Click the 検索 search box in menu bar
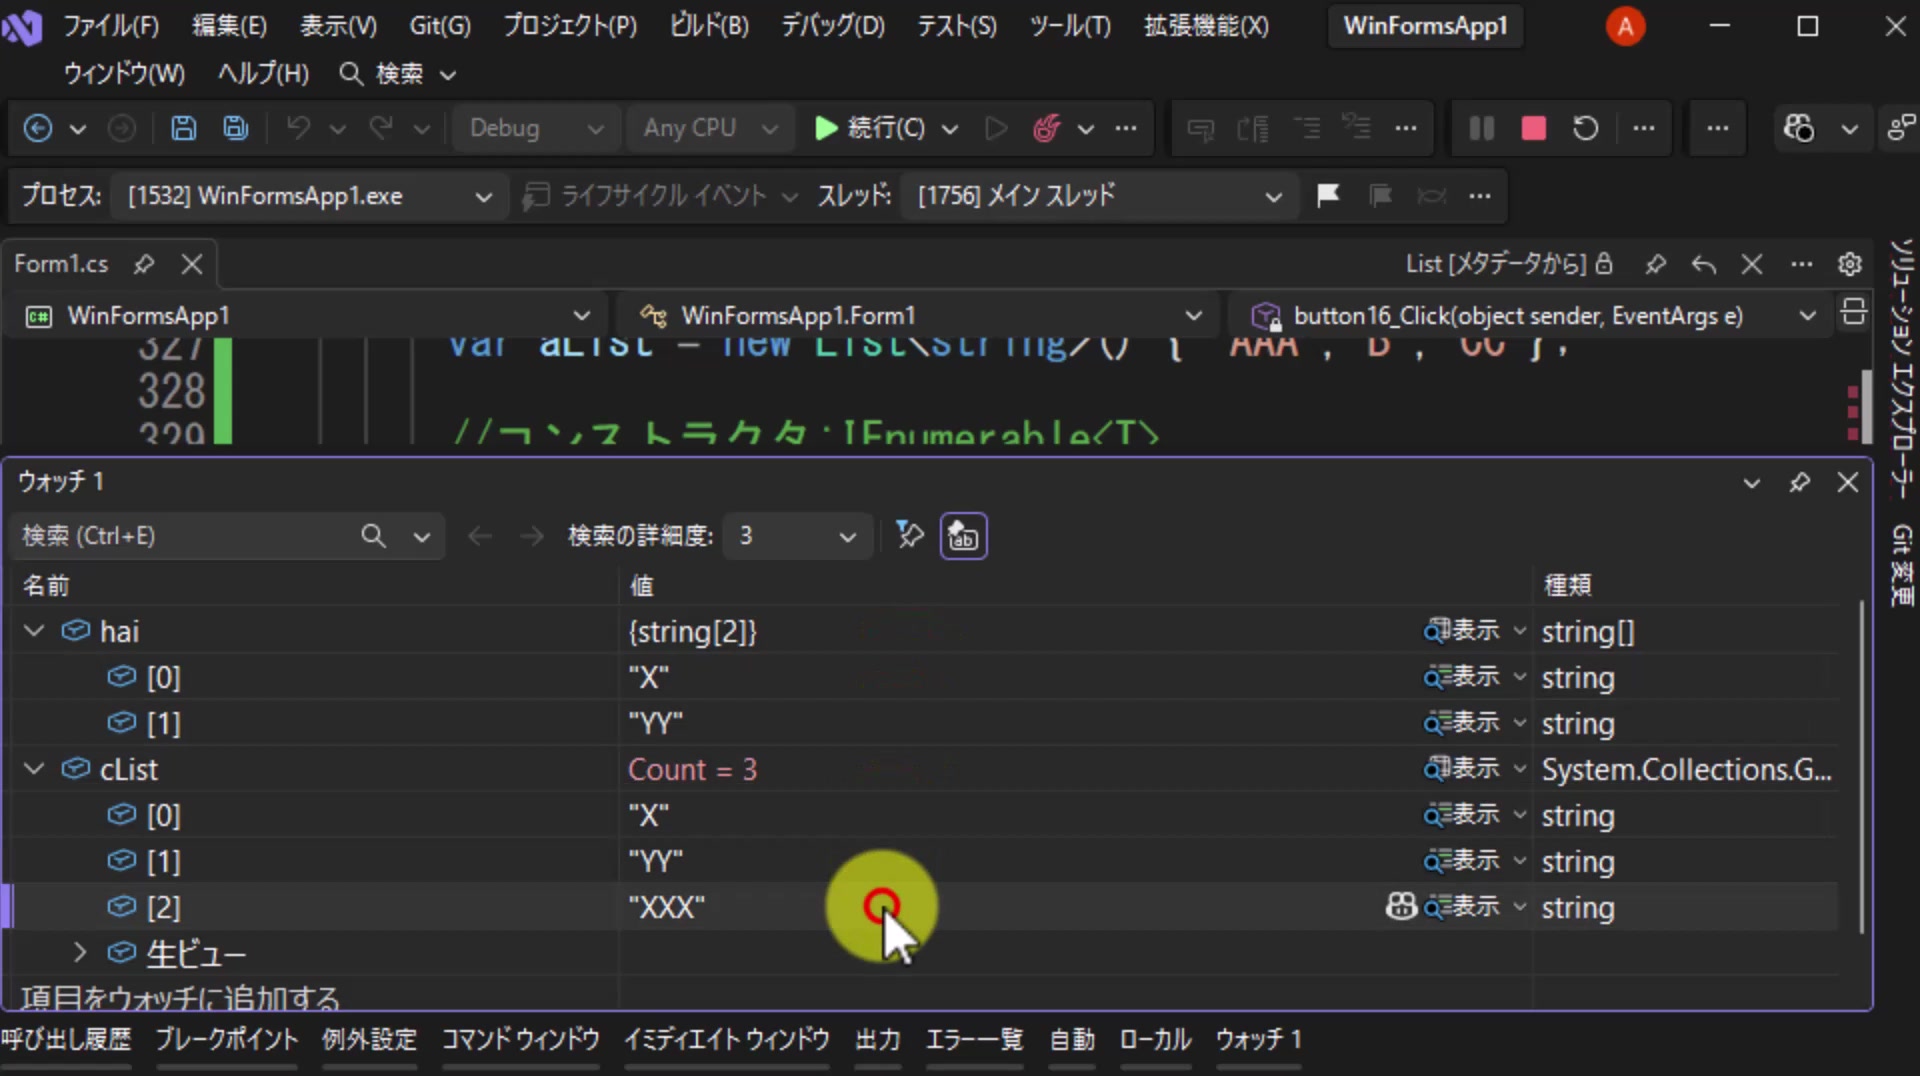 coord(398,74)
